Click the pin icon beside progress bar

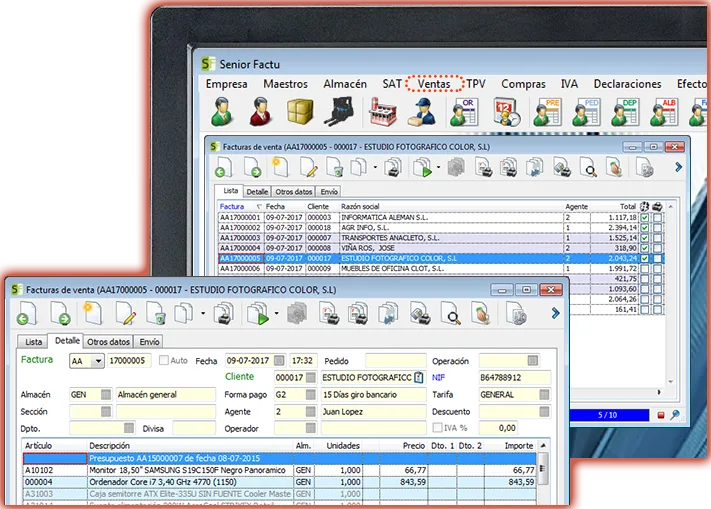pyautogui.click(x=675, y=415)
